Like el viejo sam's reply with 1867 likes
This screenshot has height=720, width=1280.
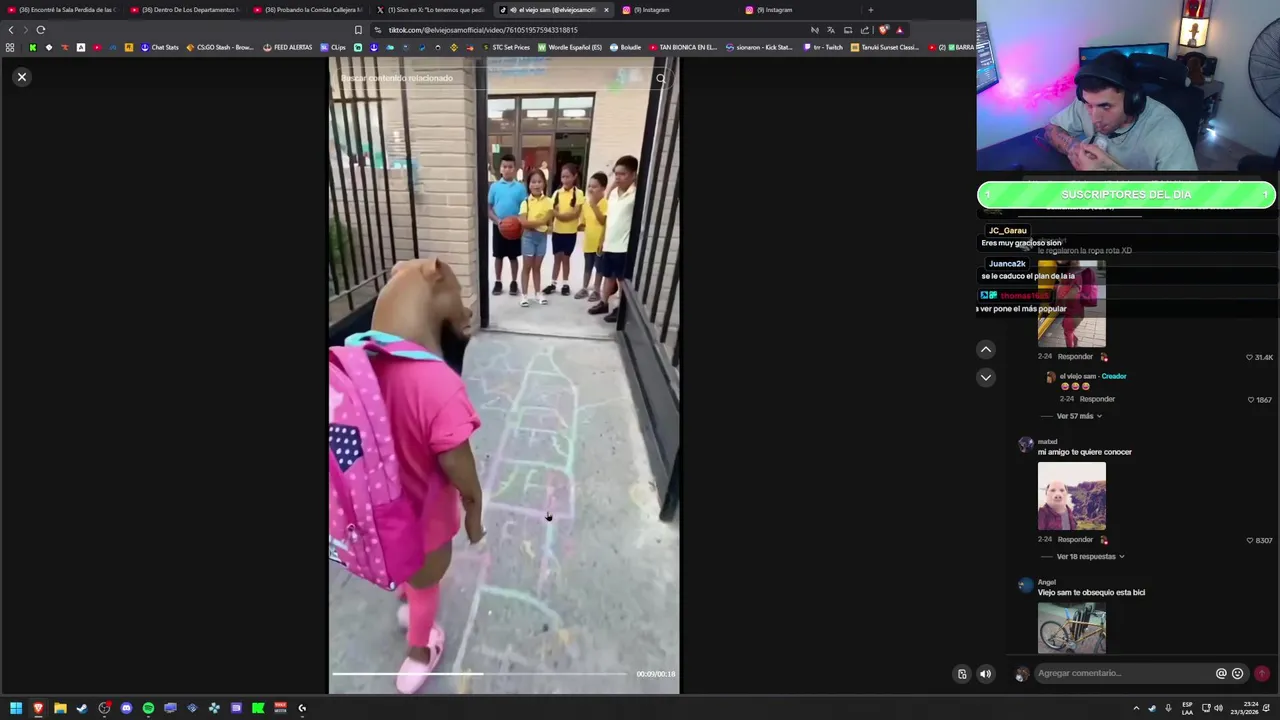1251,399
